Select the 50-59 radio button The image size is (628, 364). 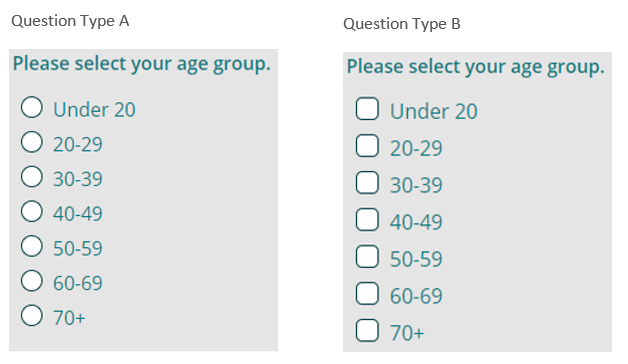[32, 246]
